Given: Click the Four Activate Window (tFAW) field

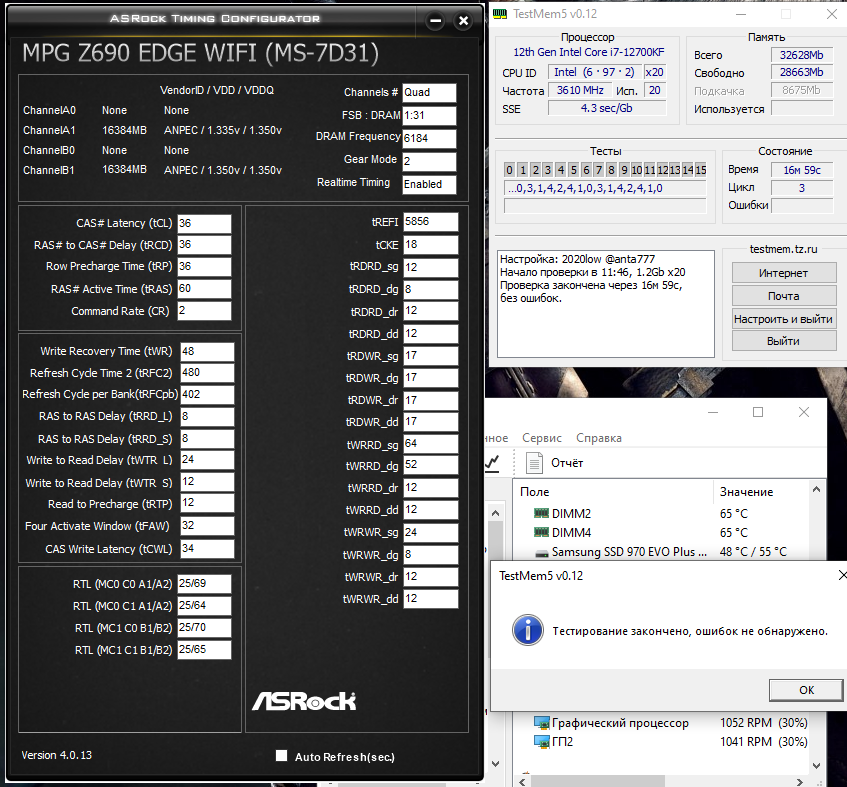Looking at the screenshot, I should click(x=207, y=526).
